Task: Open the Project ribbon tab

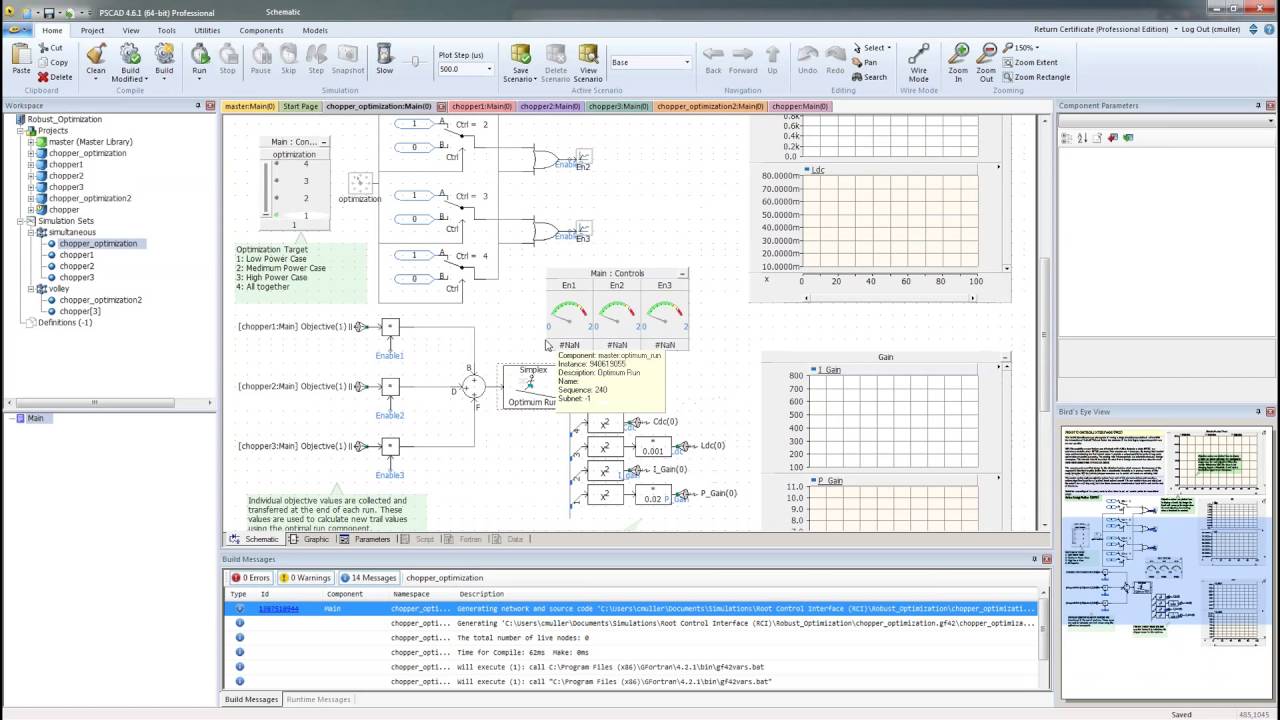Action: (x=92, y=30)
